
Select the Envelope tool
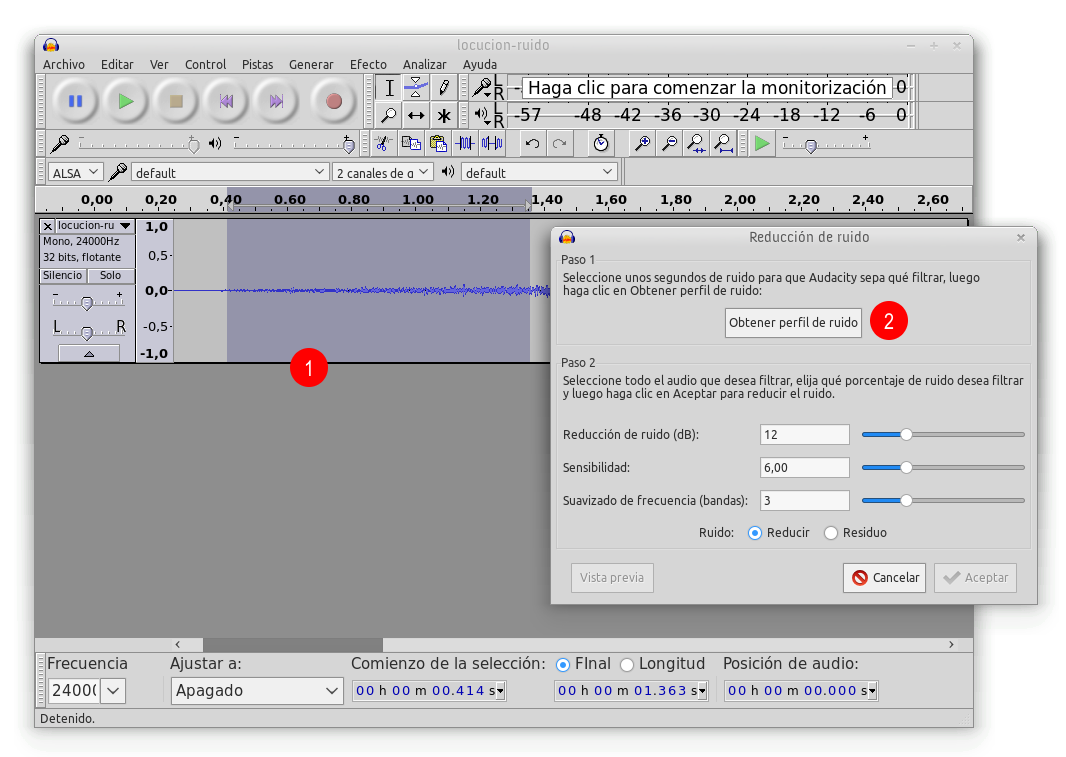(x=416, y=88)
